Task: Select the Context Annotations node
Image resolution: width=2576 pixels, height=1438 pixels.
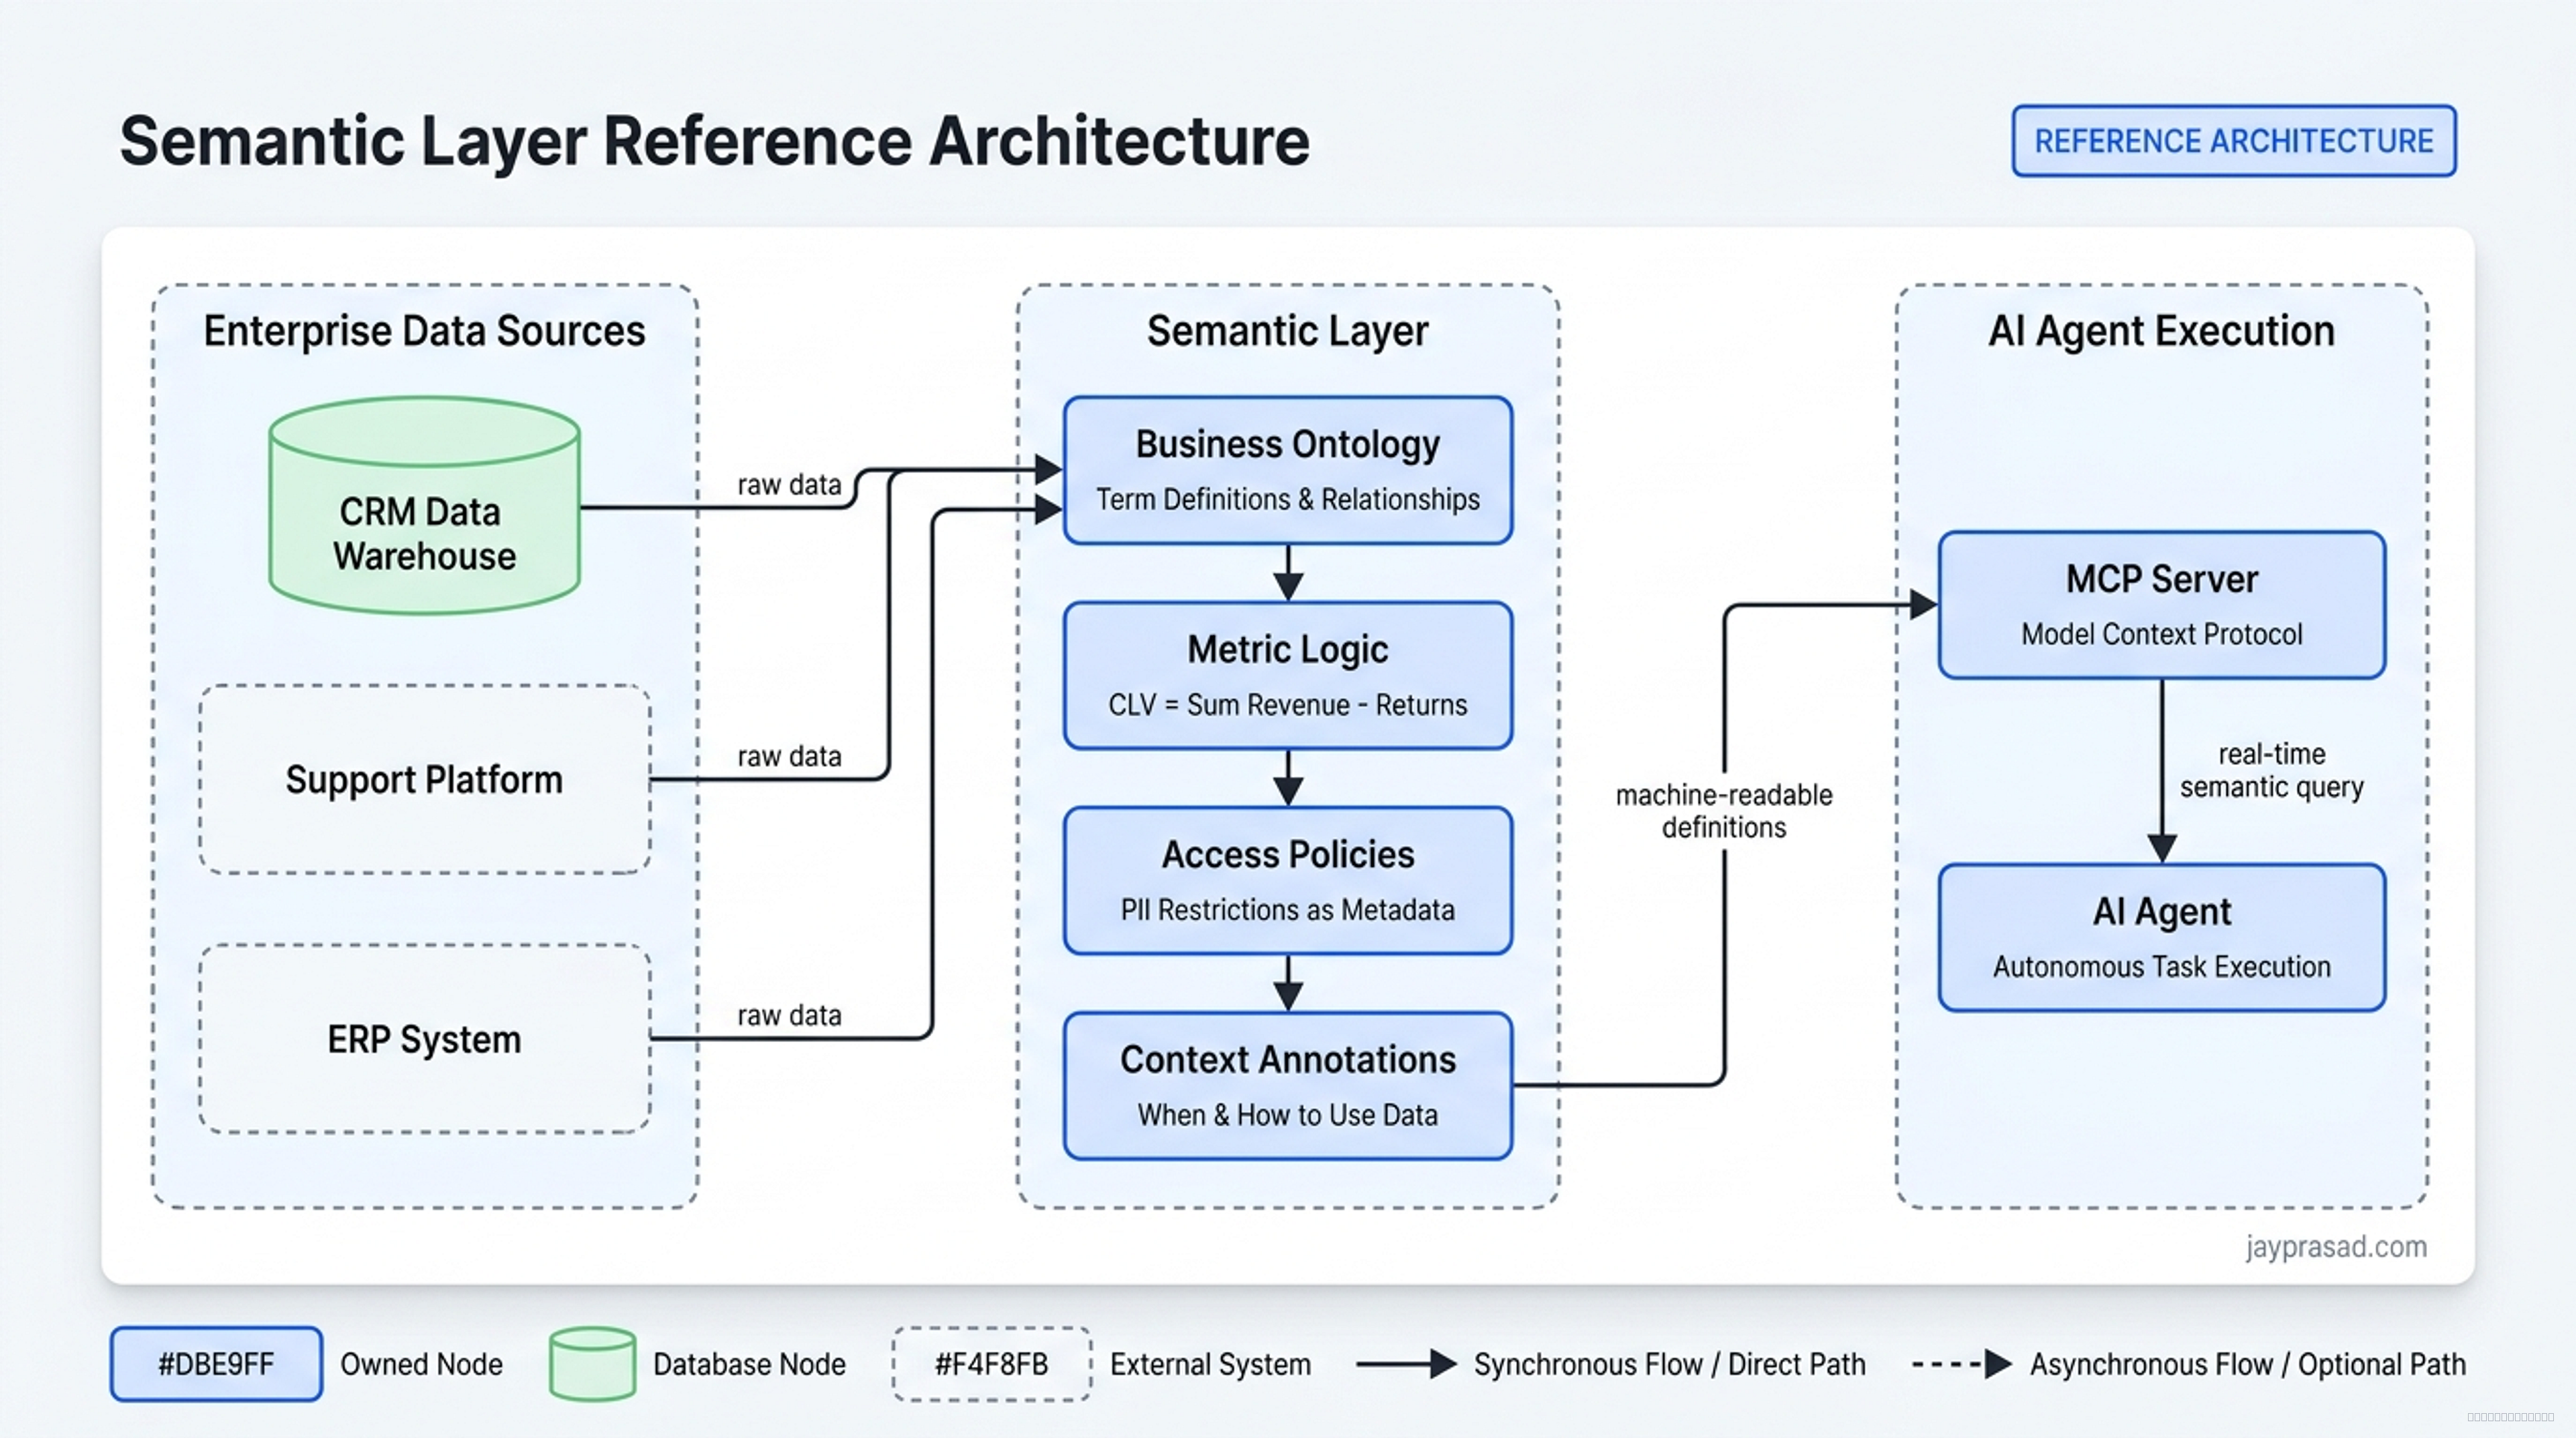Action: click(1288, 1086)
